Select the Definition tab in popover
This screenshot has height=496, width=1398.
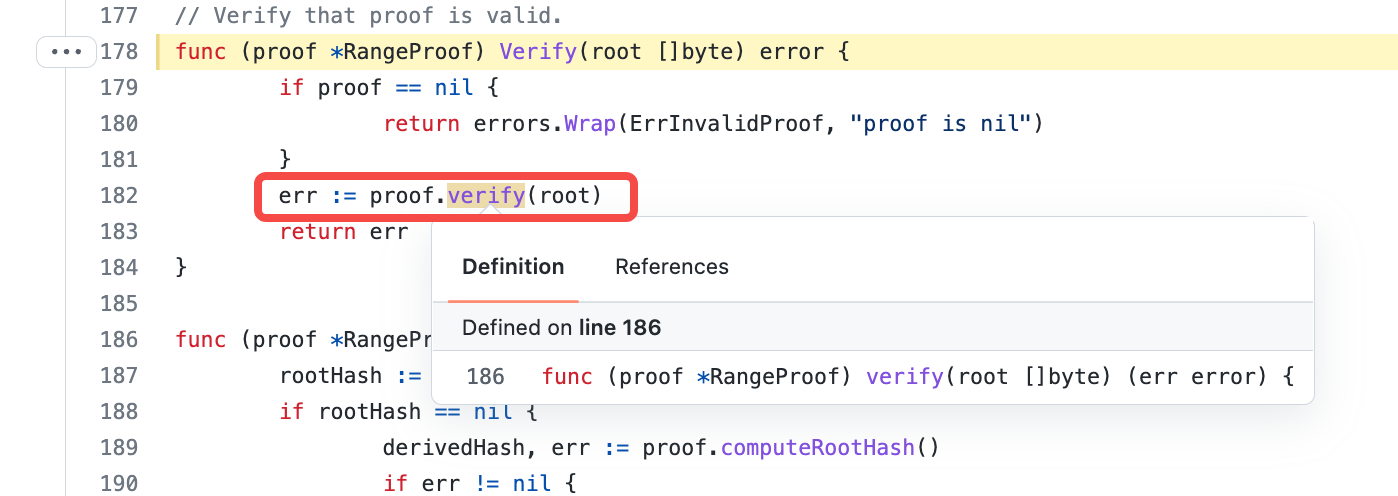pos(513,267)
